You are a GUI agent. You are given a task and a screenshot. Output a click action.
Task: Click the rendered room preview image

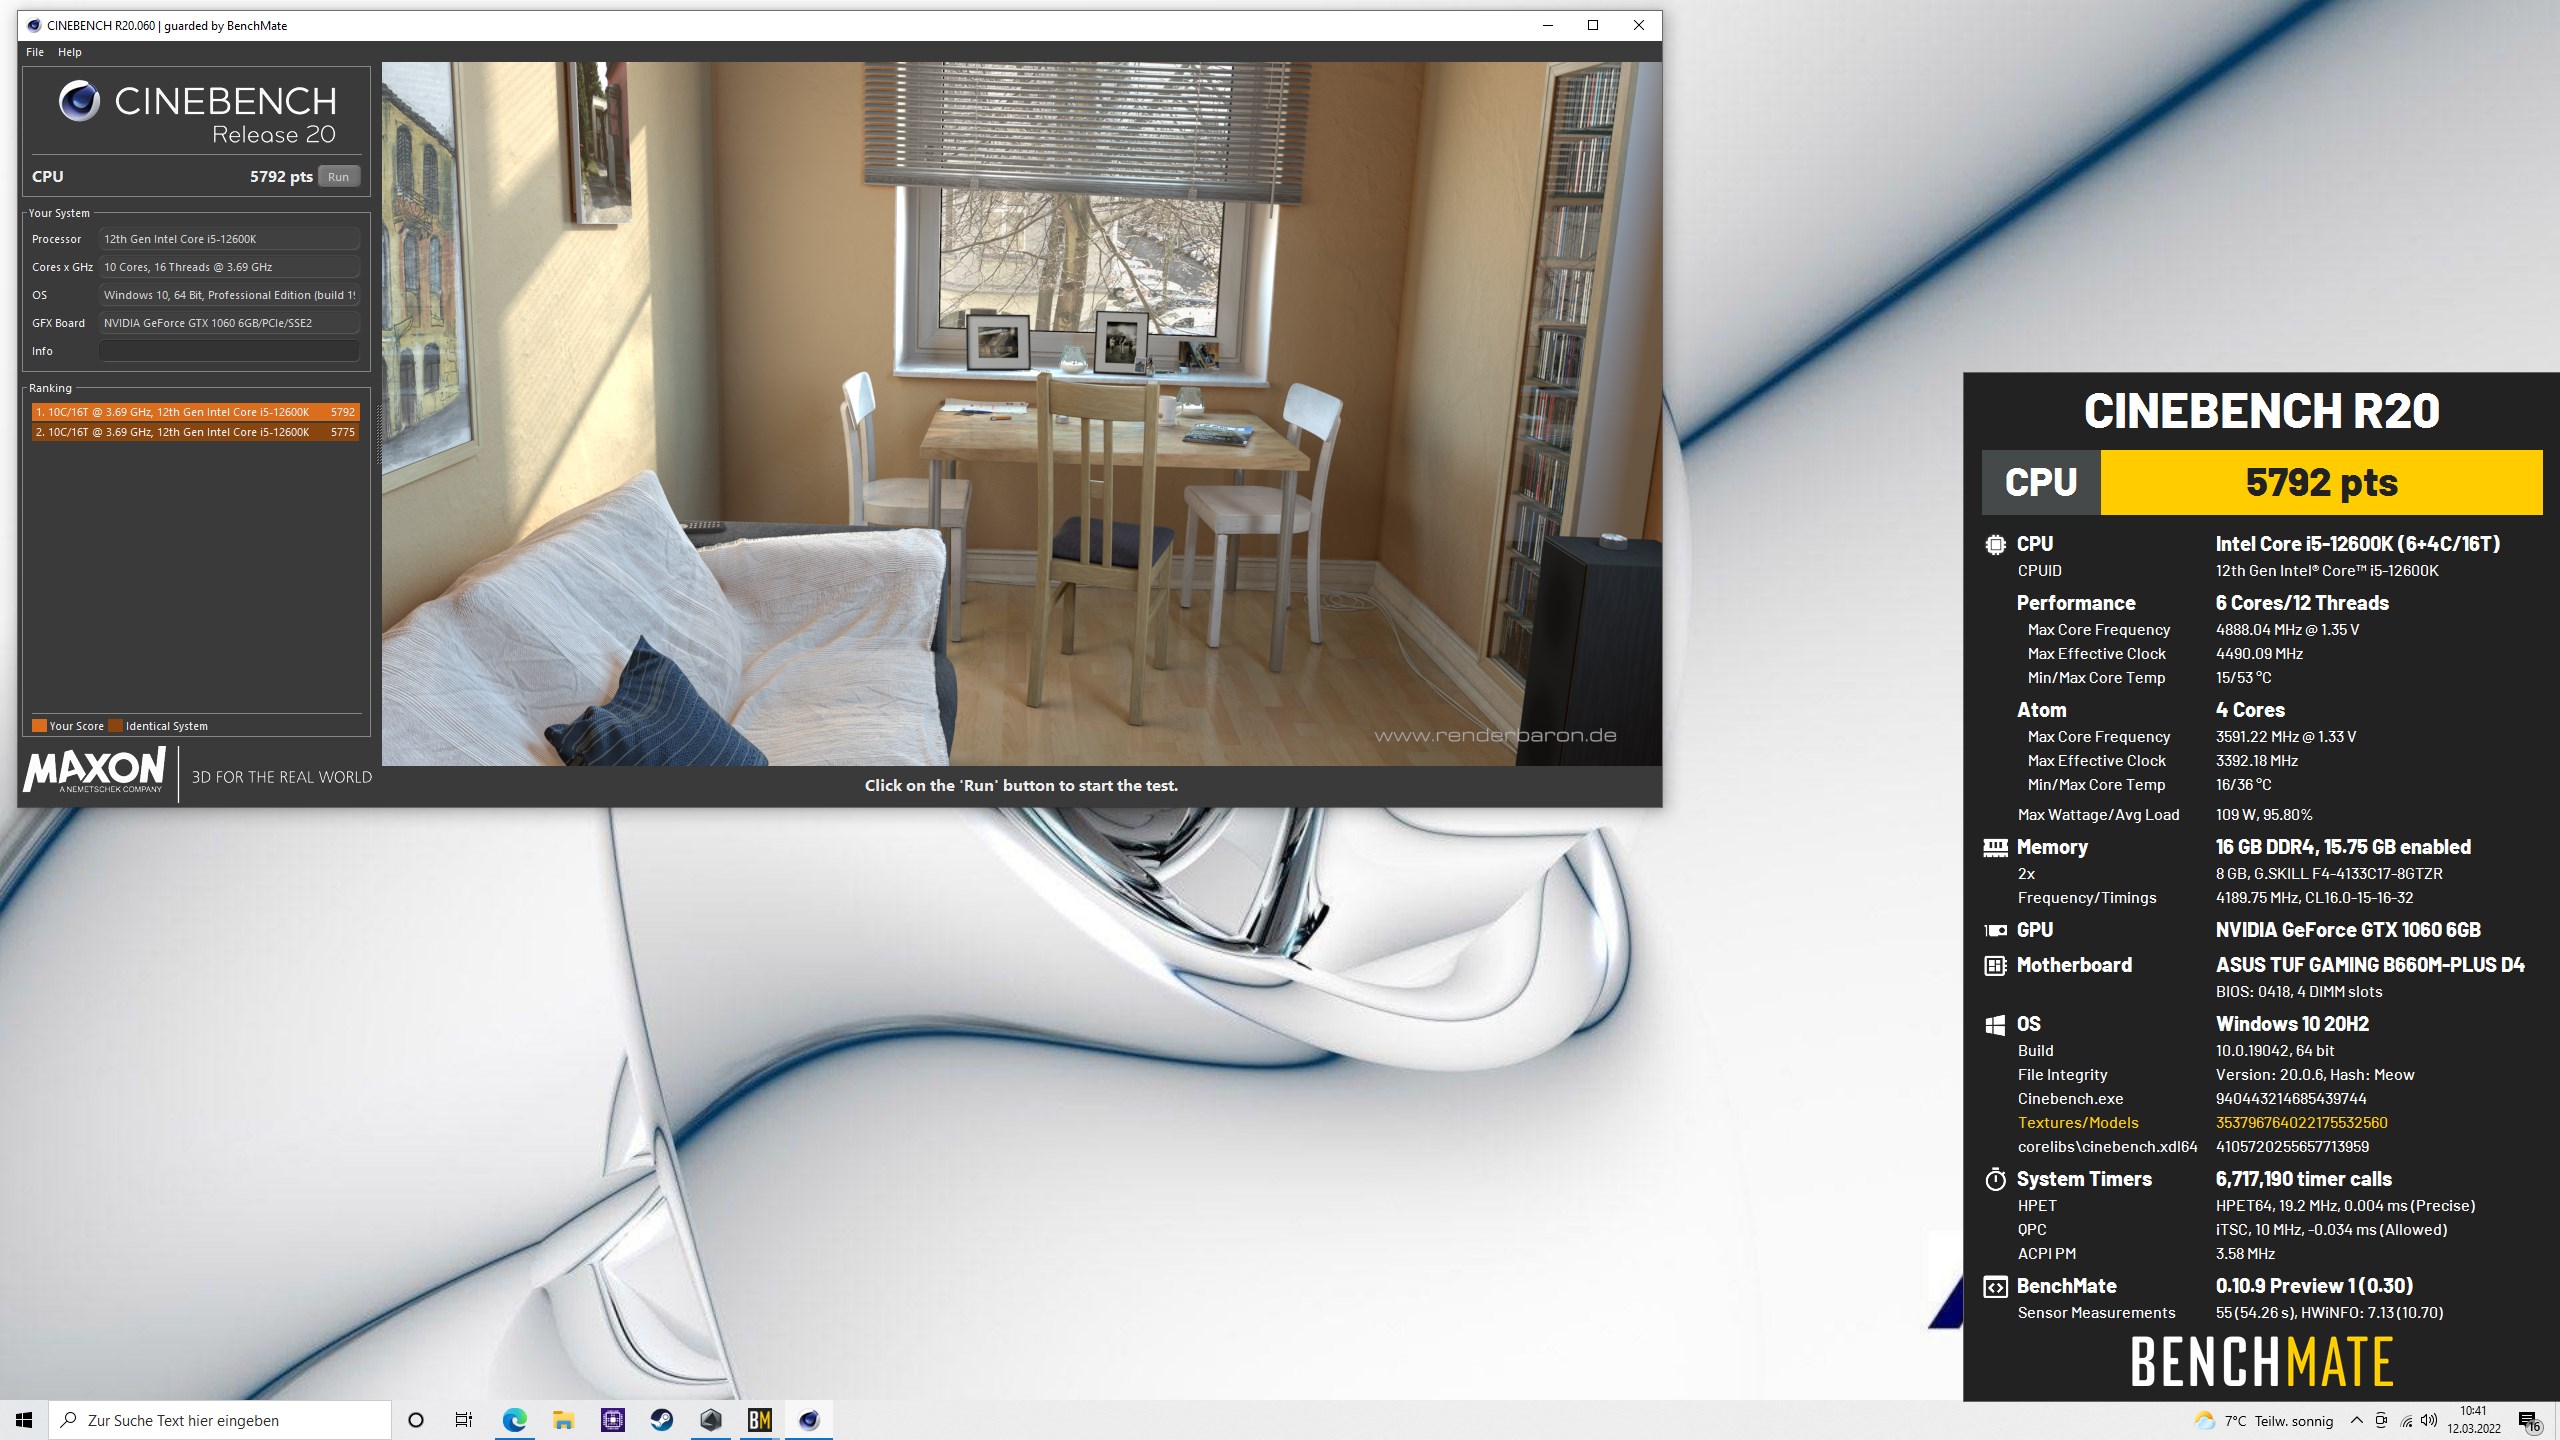(x=1022, y=414)
